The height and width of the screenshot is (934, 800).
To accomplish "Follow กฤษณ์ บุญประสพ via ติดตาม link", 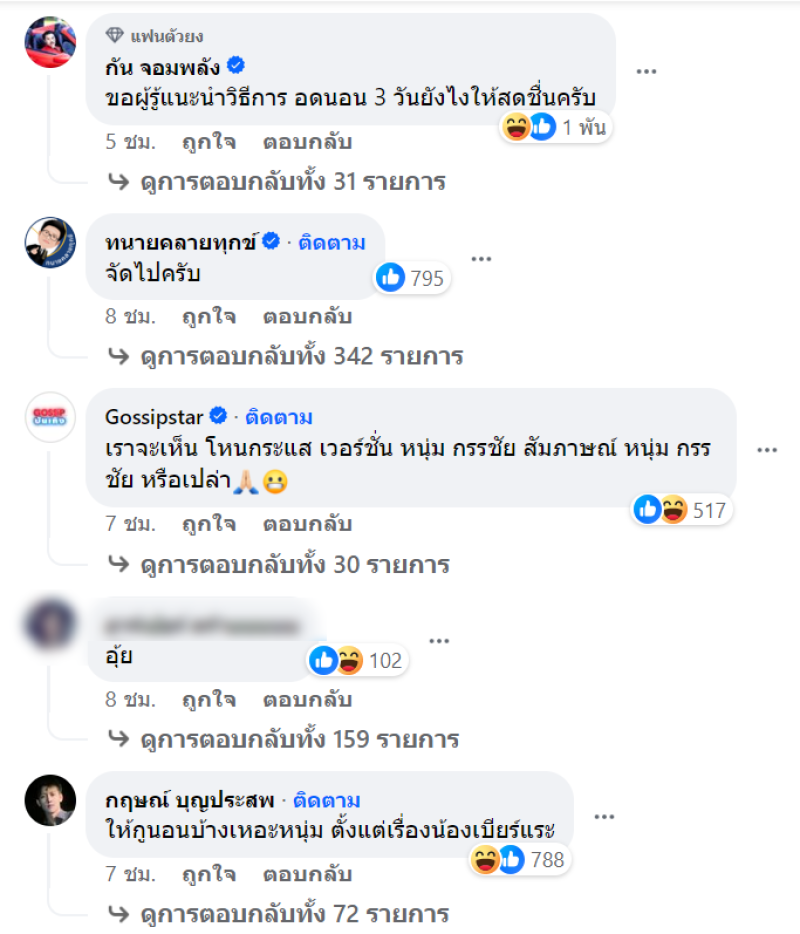I will click(x=328, y=800).
